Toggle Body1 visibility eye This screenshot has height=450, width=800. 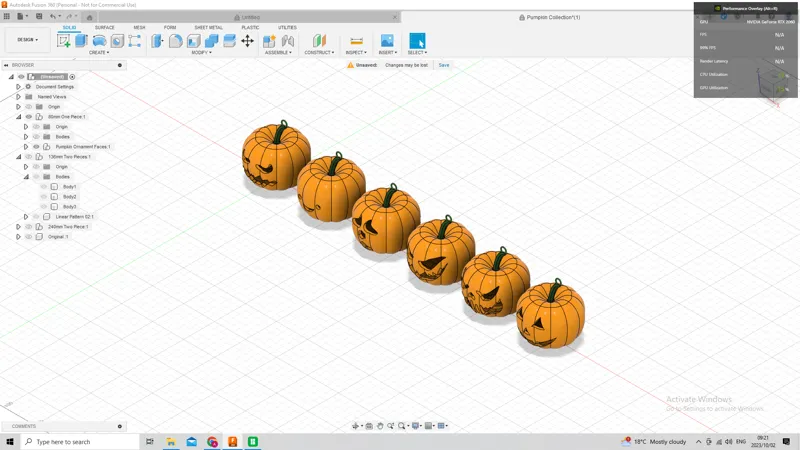pos(44,187)
